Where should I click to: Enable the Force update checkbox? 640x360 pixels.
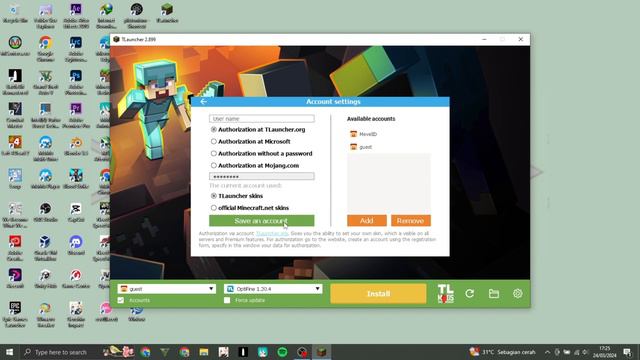227,300
